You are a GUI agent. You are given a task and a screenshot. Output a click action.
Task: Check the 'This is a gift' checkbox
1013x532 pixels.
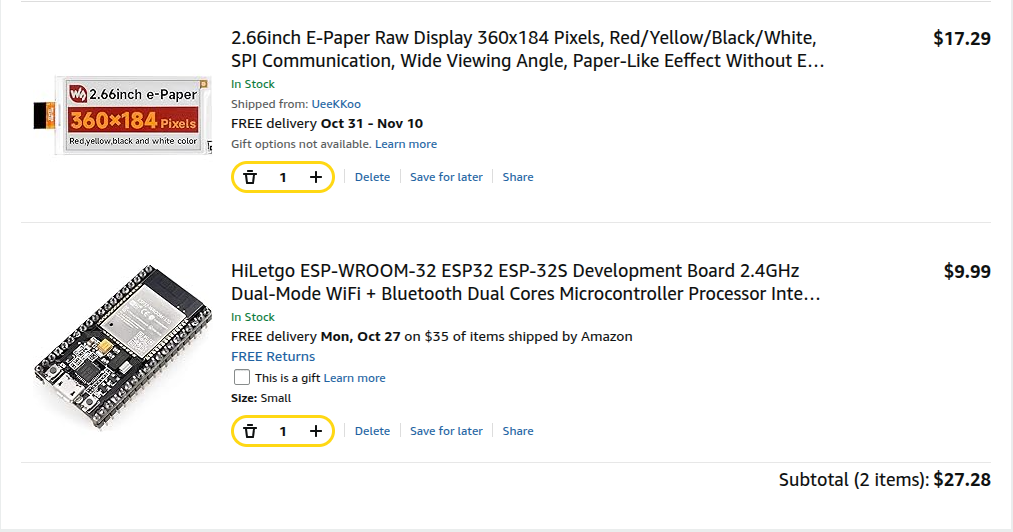241,377
